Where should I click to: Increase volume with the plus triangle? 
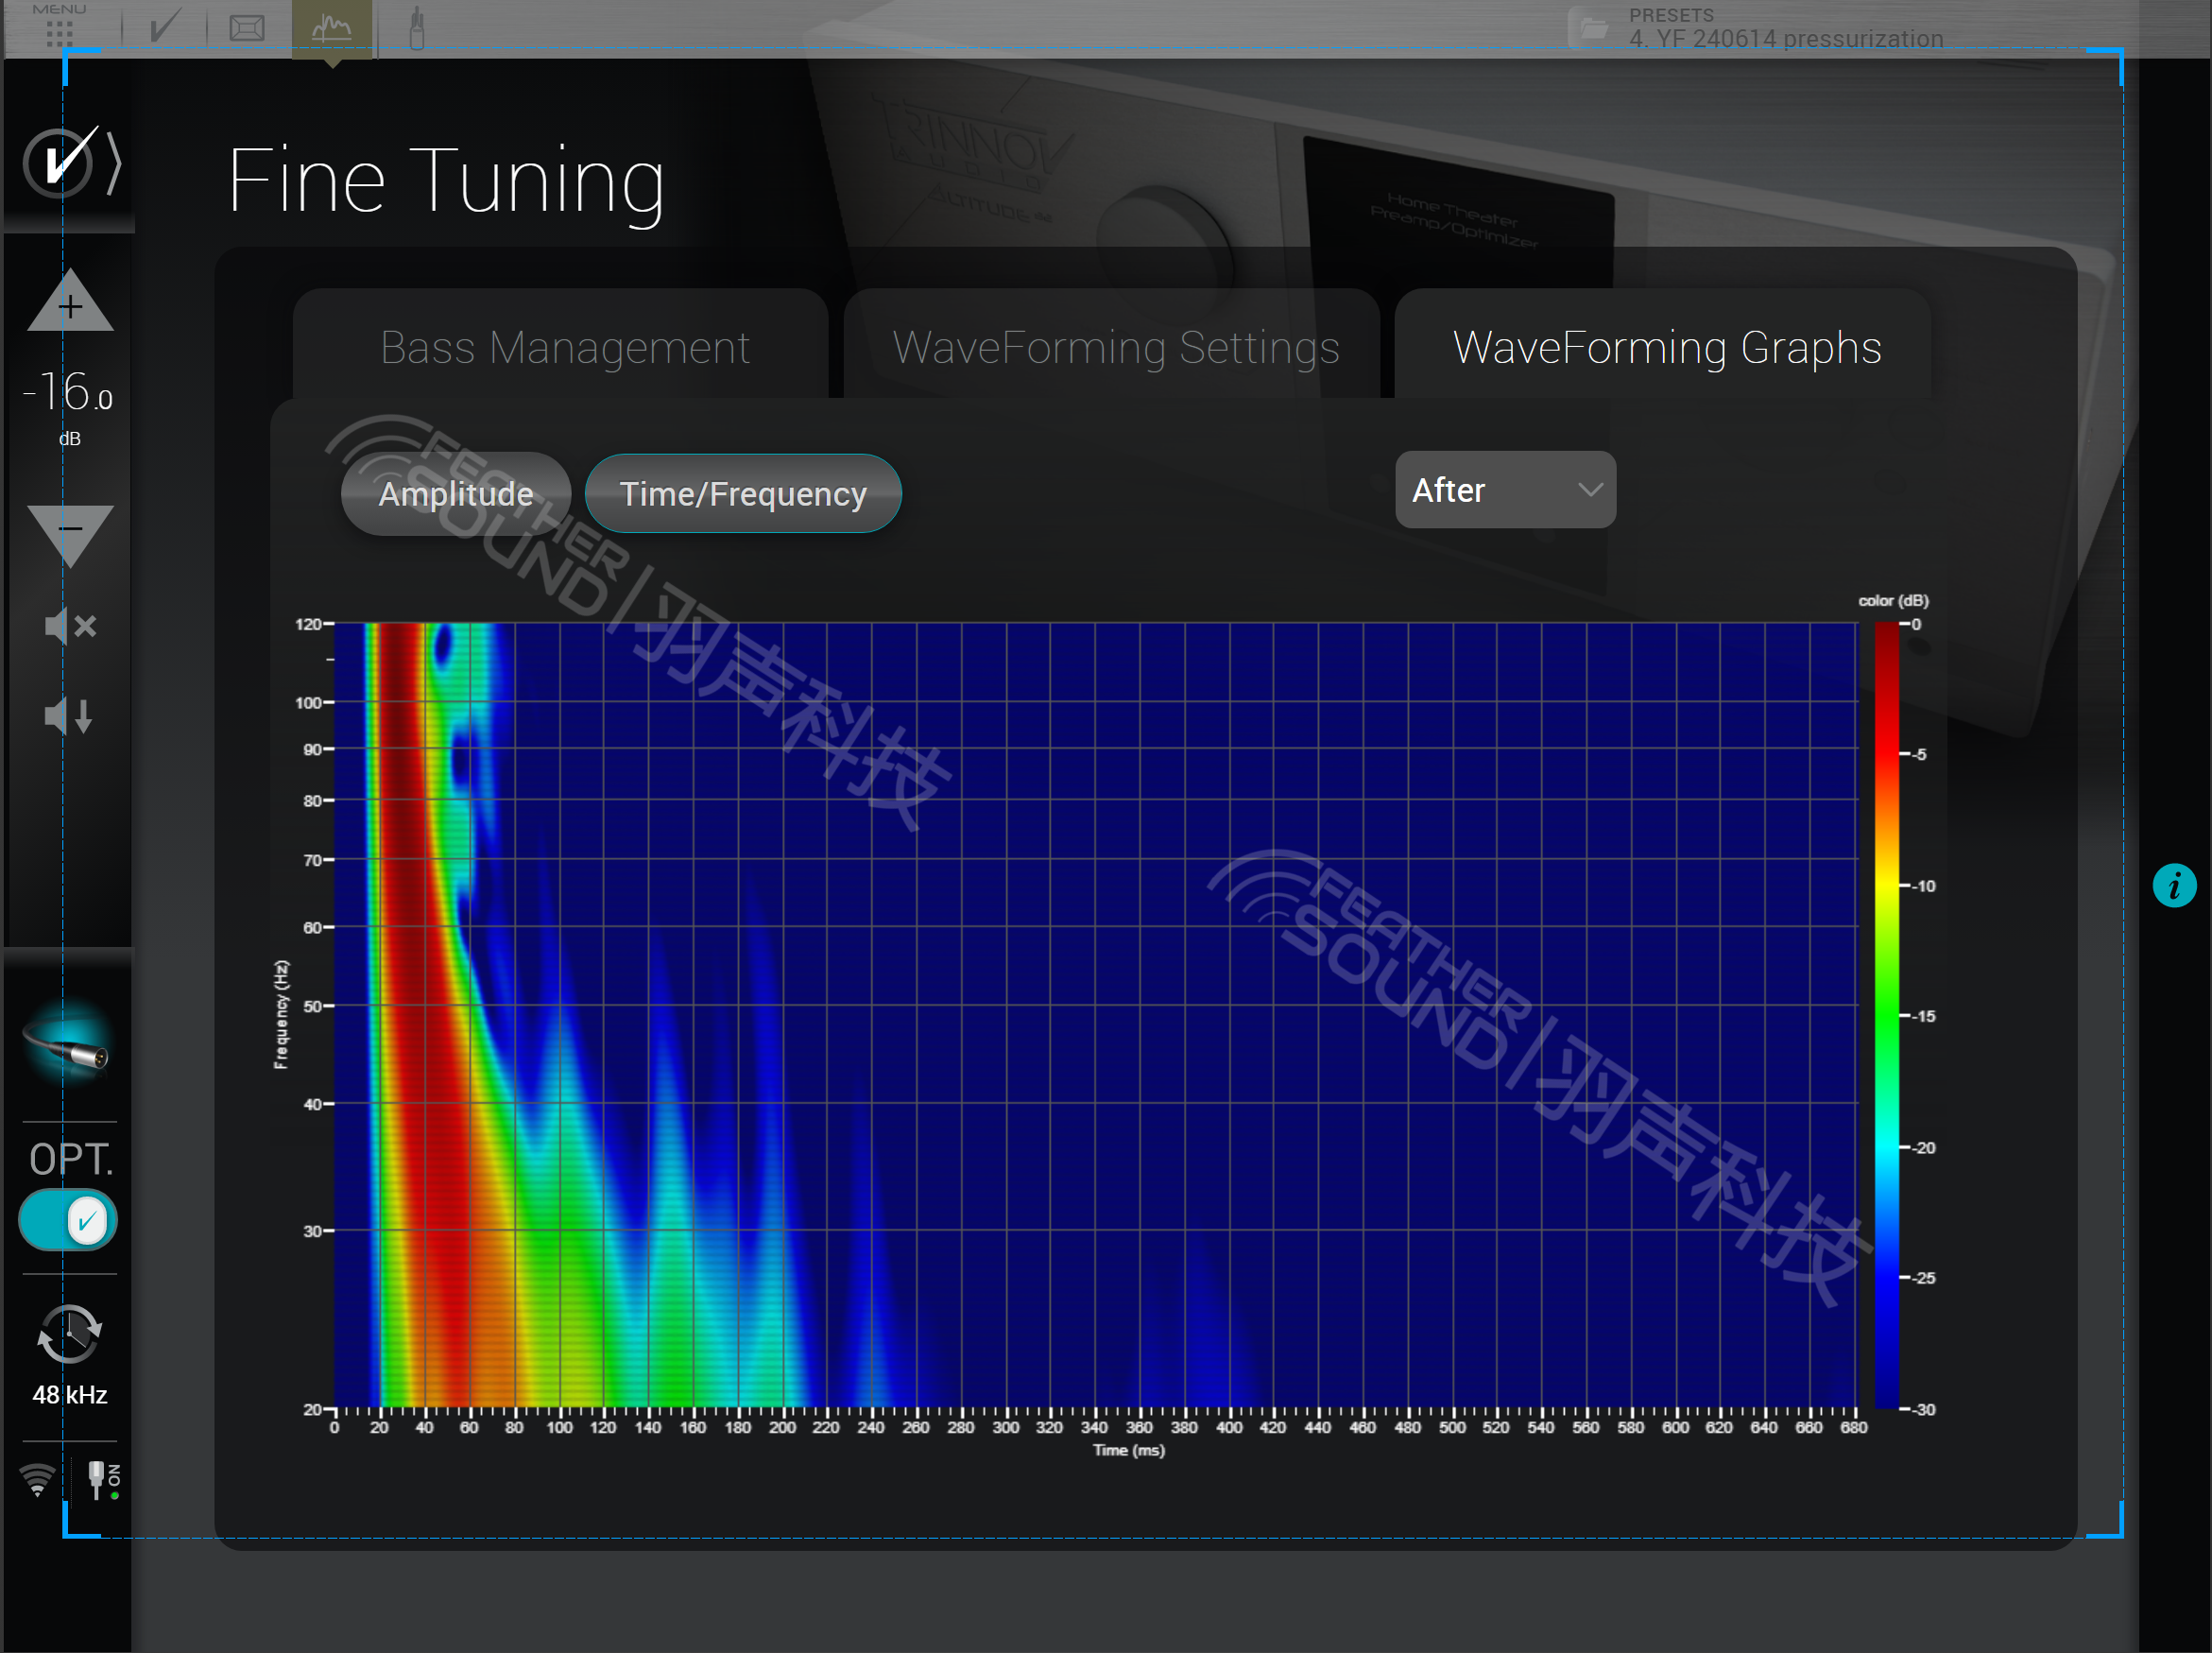click(70, 304)
